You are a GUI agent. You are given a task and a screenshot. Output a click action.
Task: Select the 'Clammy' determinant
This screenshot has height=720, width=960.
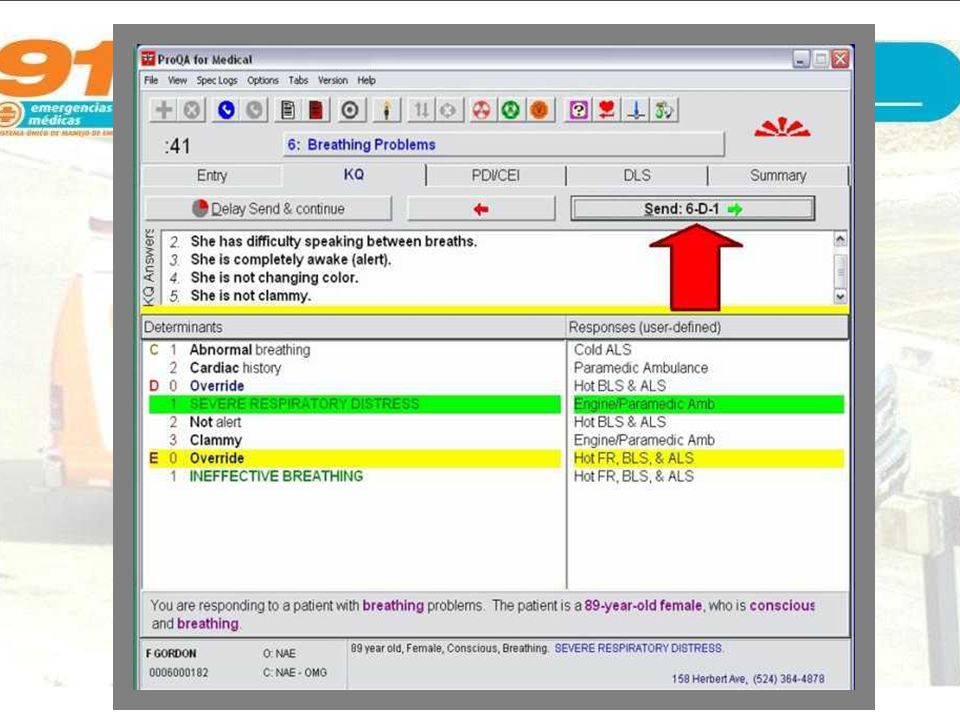coord(216,440)
